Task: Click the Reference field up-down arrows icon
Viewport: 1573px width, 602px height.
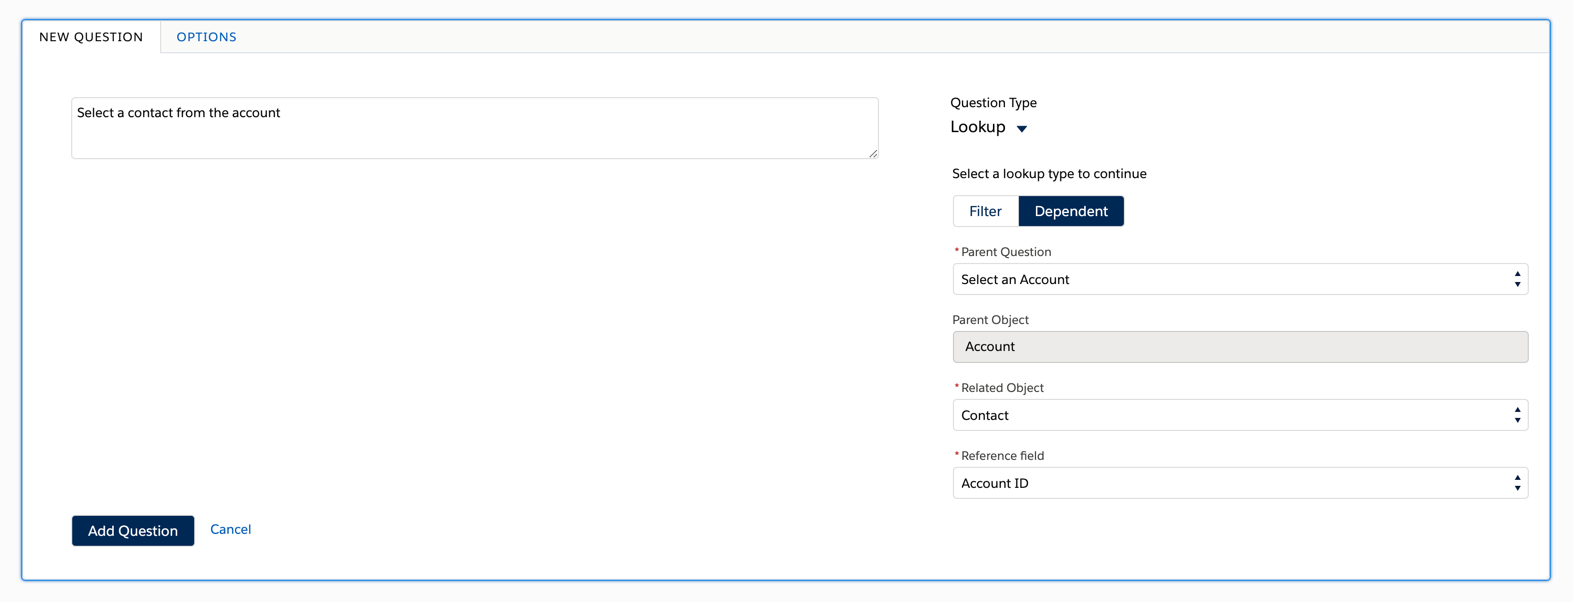Action: tap(1517, 483)
